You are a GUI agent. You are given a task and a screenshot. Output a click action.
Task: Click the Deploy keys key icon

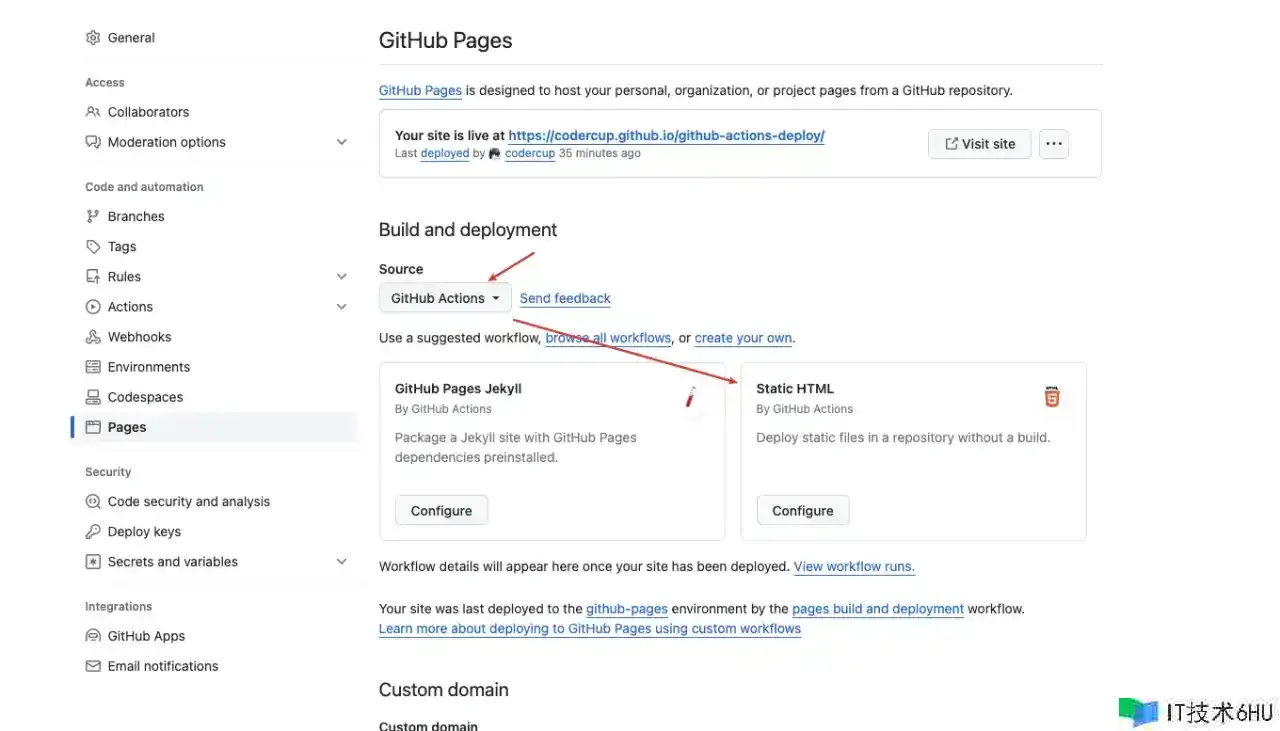(93, 532)
